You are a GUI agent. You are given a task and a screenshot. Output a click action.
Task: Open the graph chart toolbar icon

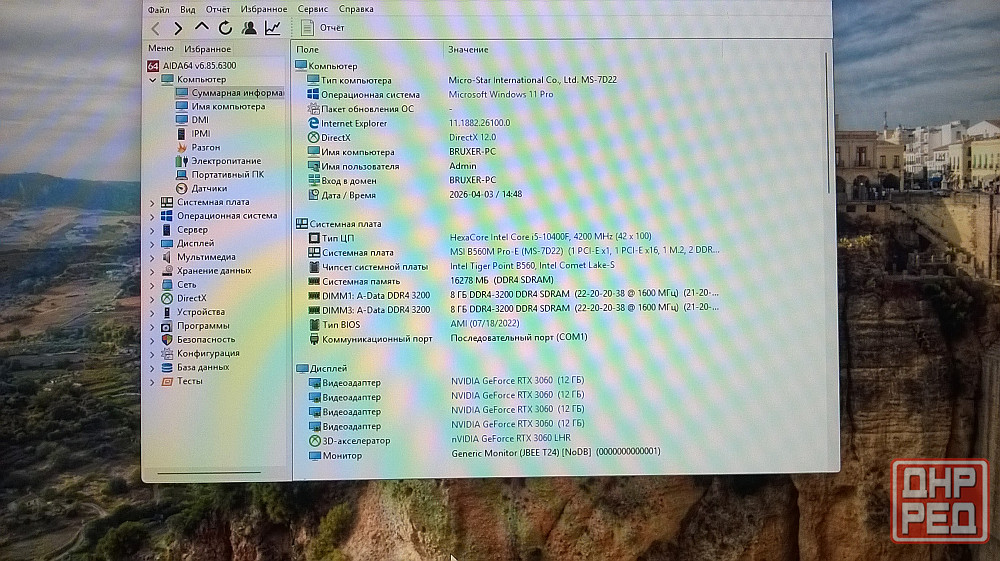pyautogui.click(x=272, y=28)
